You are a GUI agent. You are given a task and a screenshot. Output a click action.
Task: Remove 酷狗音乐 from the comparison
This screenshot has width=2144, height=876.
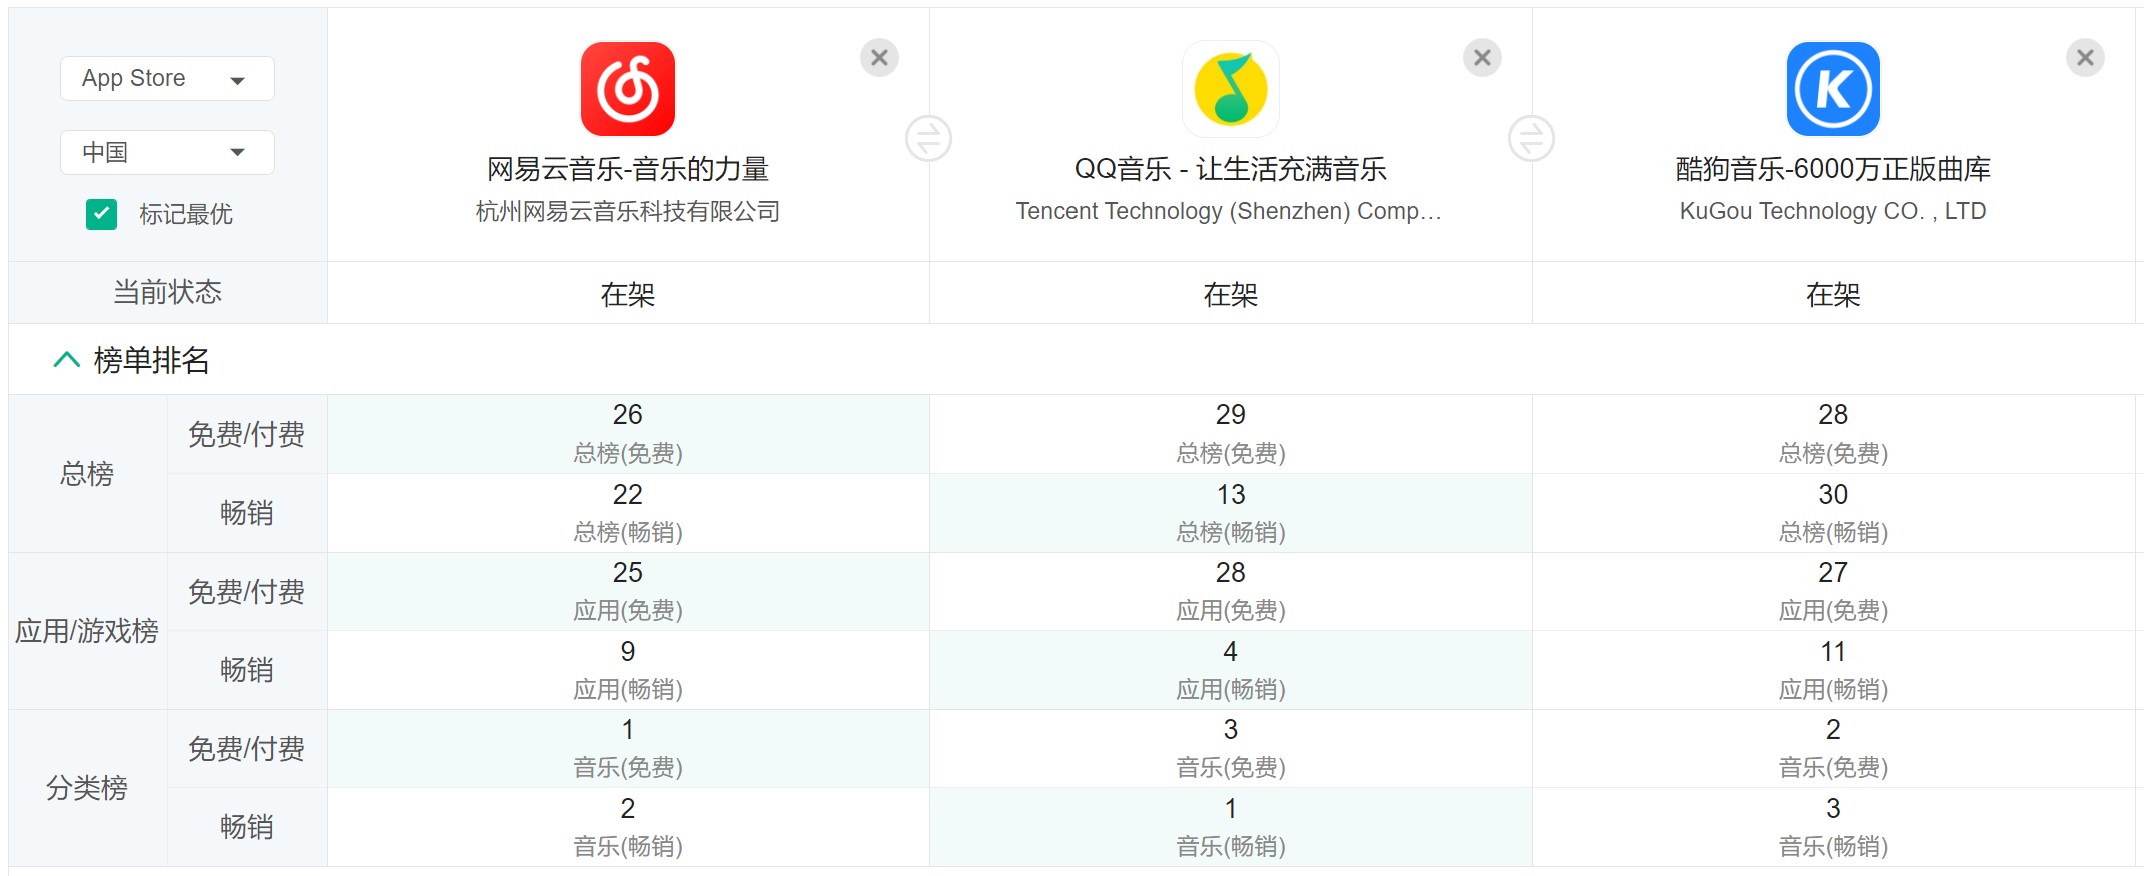(2084, 57)
